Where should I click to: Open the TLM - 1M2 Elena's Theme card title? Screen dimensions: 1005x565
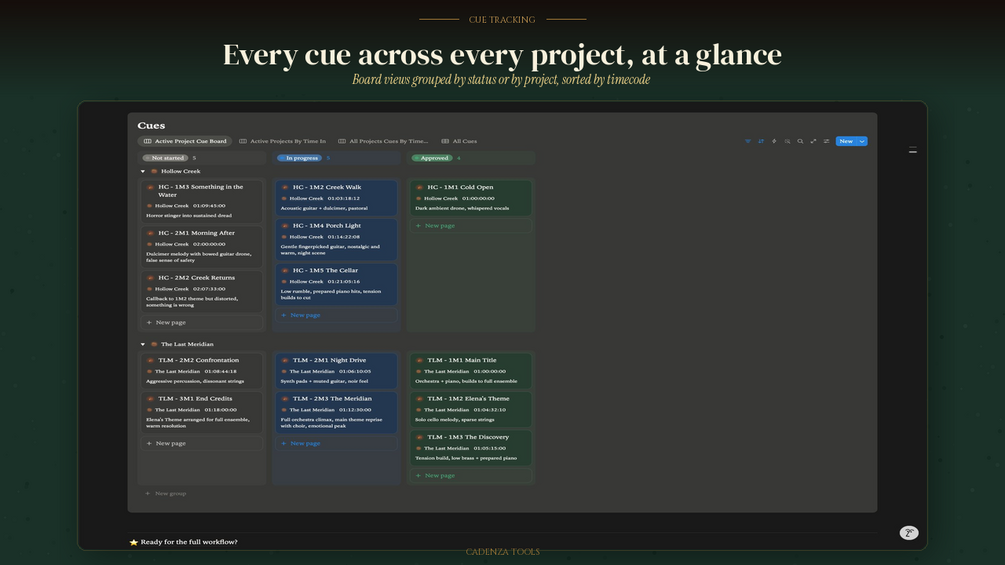(x=469, y=398)
